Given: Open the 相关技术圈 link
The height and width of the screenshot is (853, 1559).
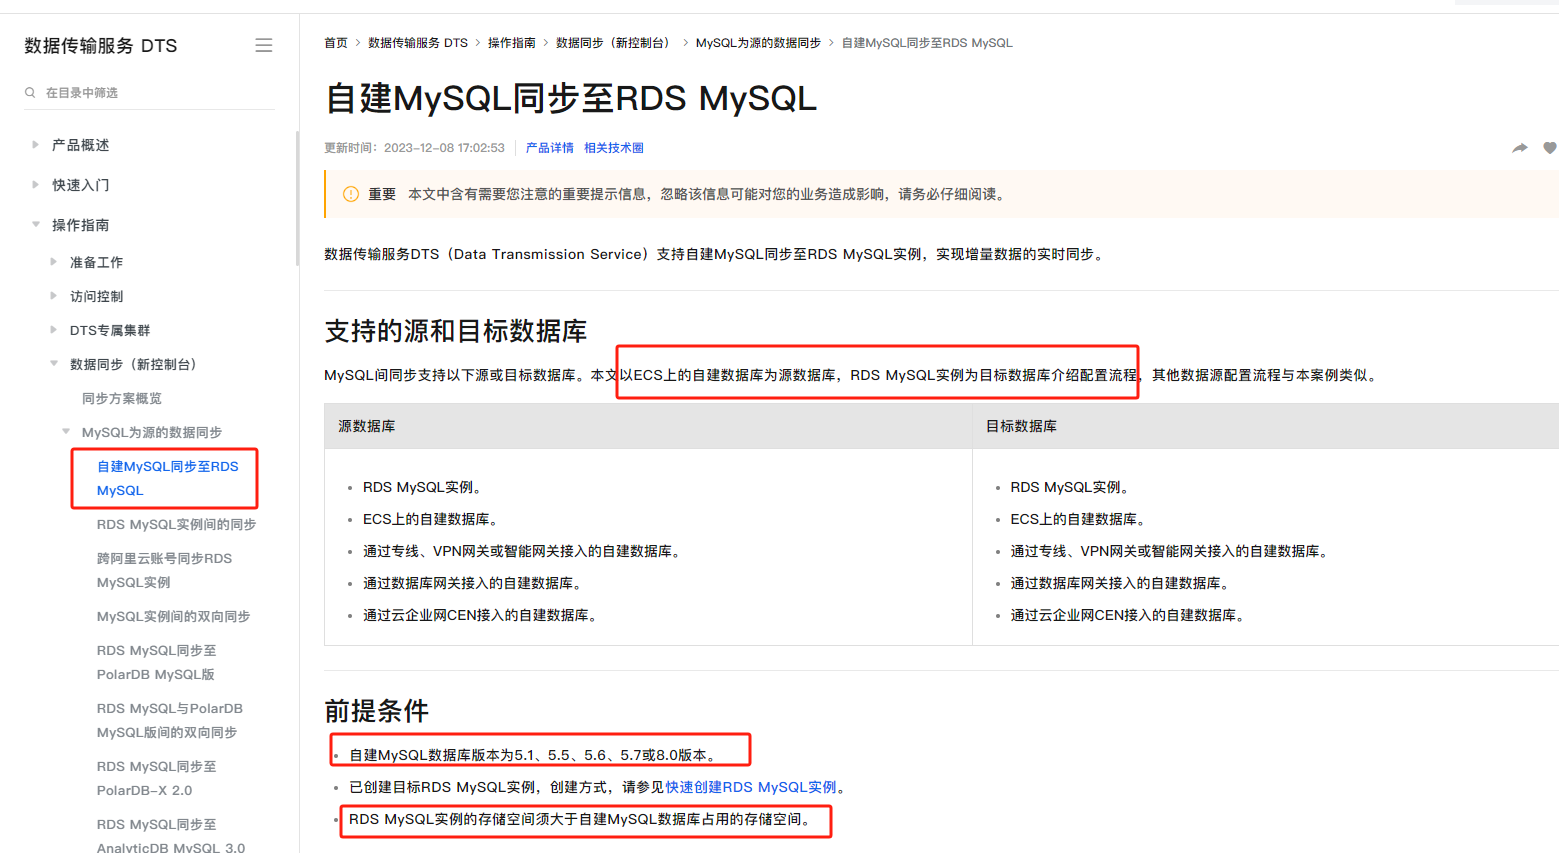Looking at the screenshot, I should (x=614, y=148).
